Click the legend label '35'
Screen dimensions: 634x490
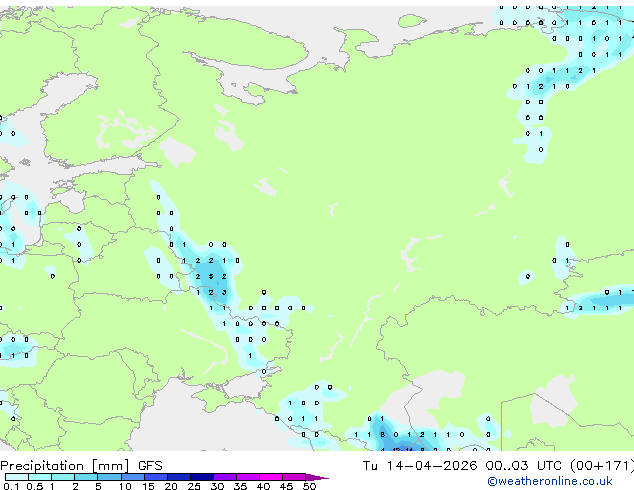click(x=240, y=486)
